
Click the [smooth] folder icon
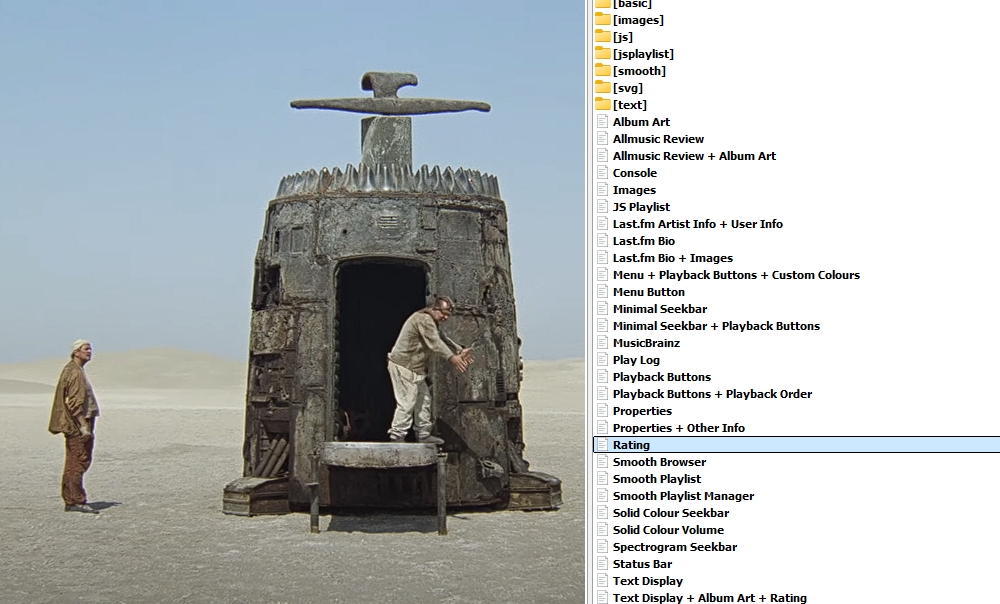click(602, 71)
